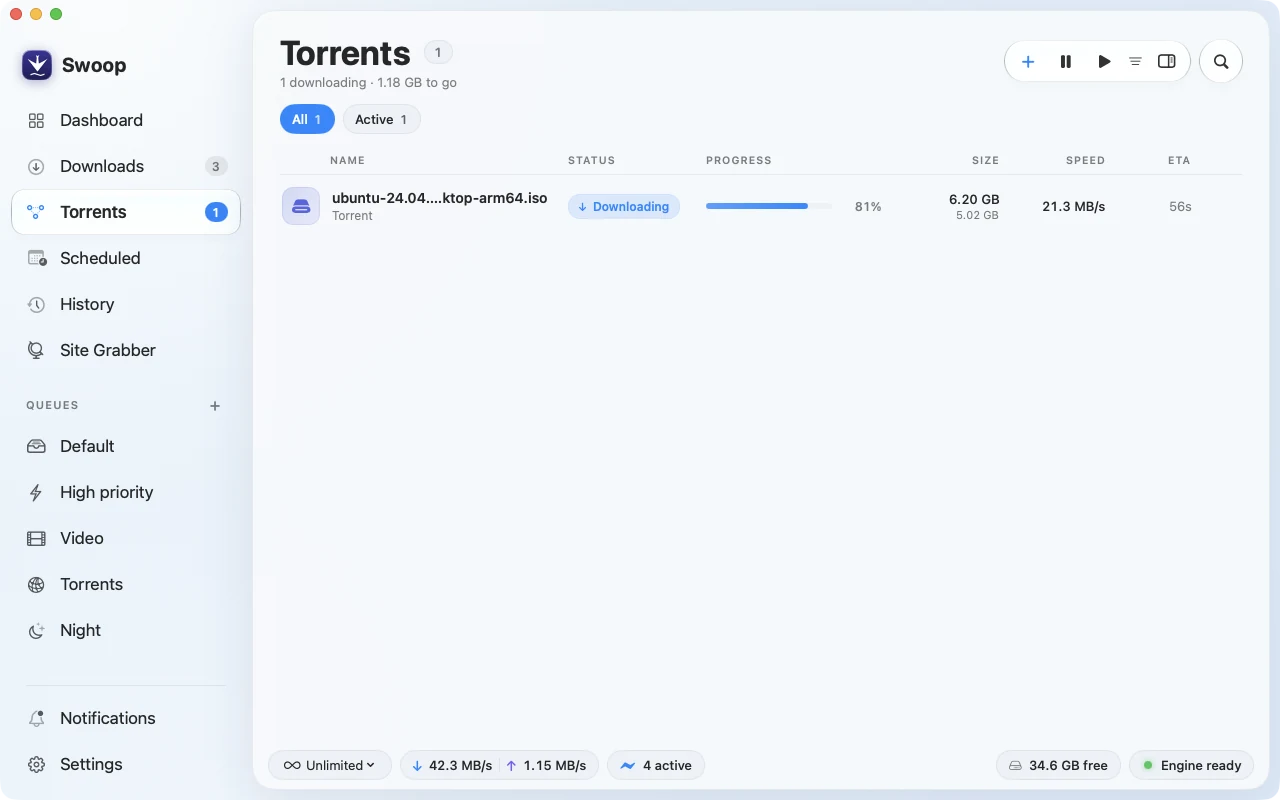Toggle the inspector side panel
The width and height of the screenshot is (1280, 800).
pos(1166,61)
